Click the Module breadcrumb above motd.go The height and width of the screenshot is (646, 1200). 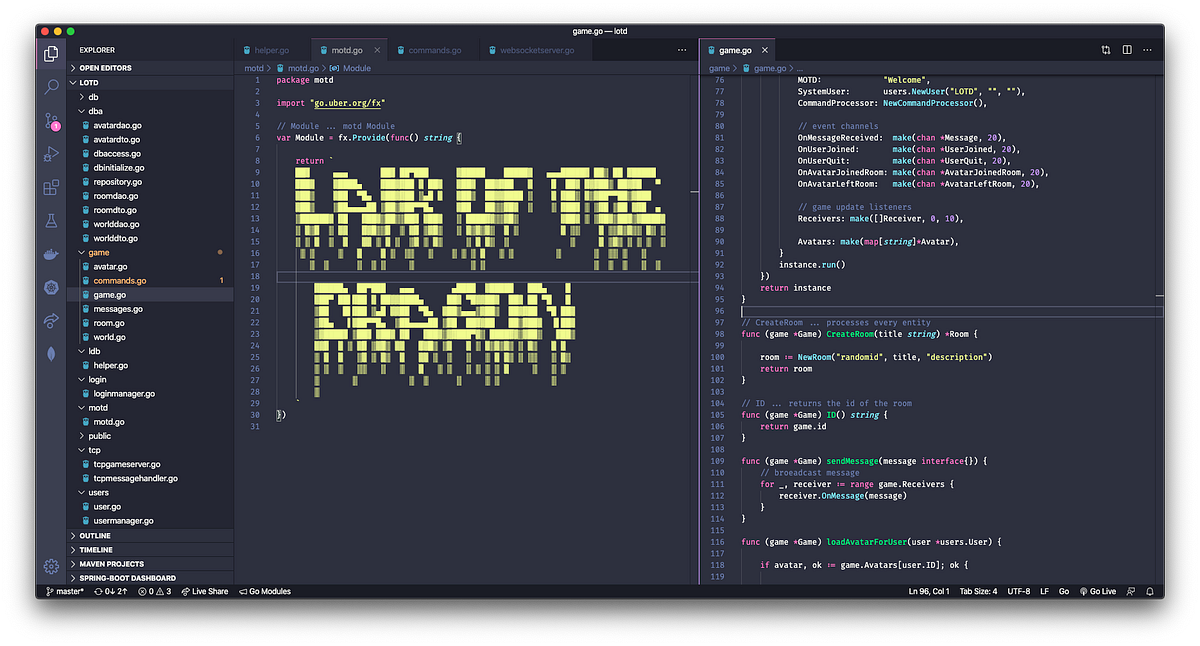click(x=355, y=68)
